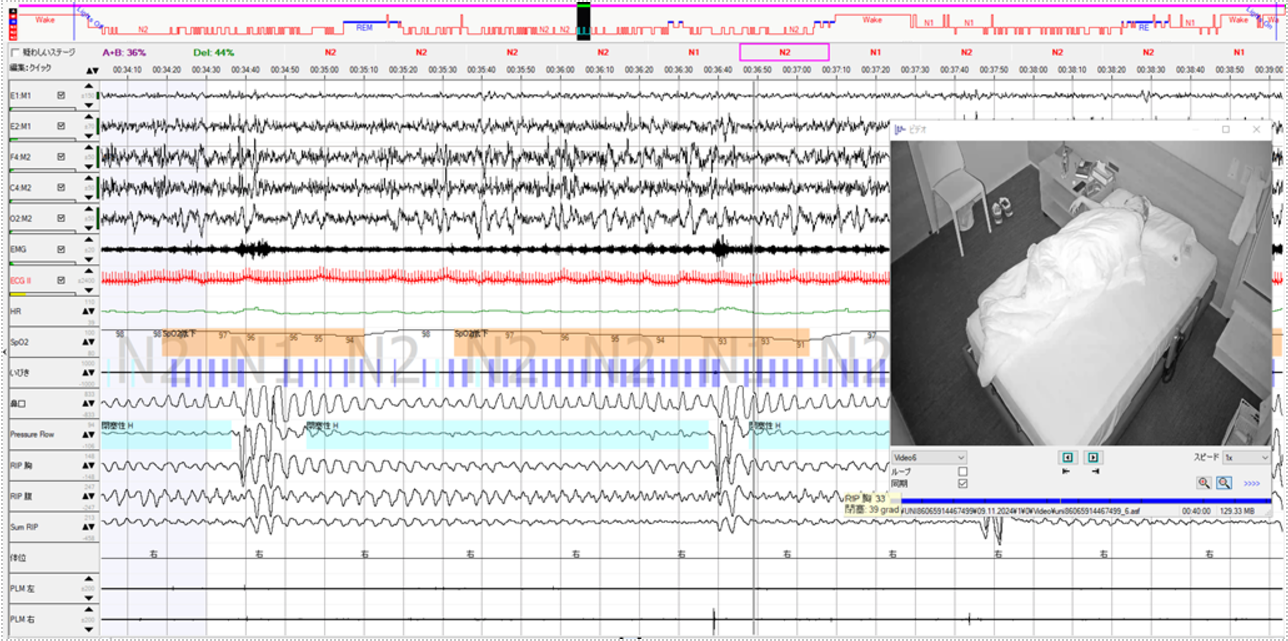This screenshot has width=1288, height=641.
Task: Maximize the ビデオ window
Action: click(x=1226, y=129)
